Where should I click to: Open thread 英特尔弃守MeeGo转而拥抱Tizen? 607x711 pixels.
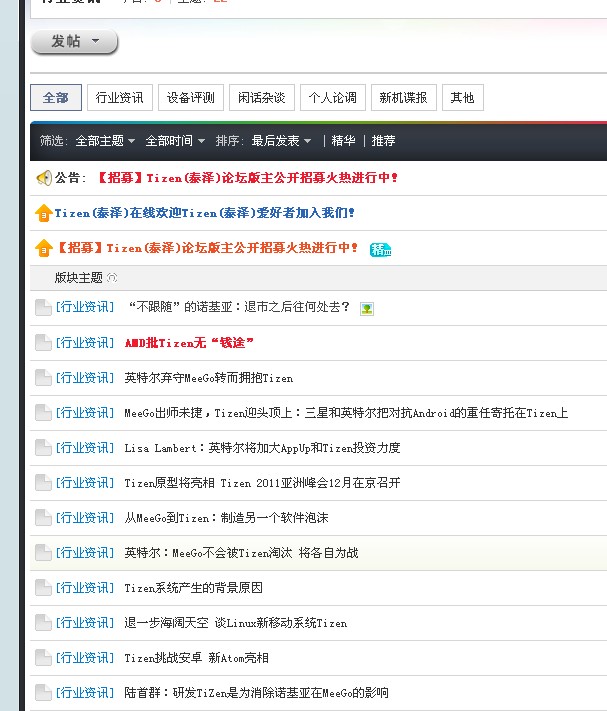click(209, 378)
